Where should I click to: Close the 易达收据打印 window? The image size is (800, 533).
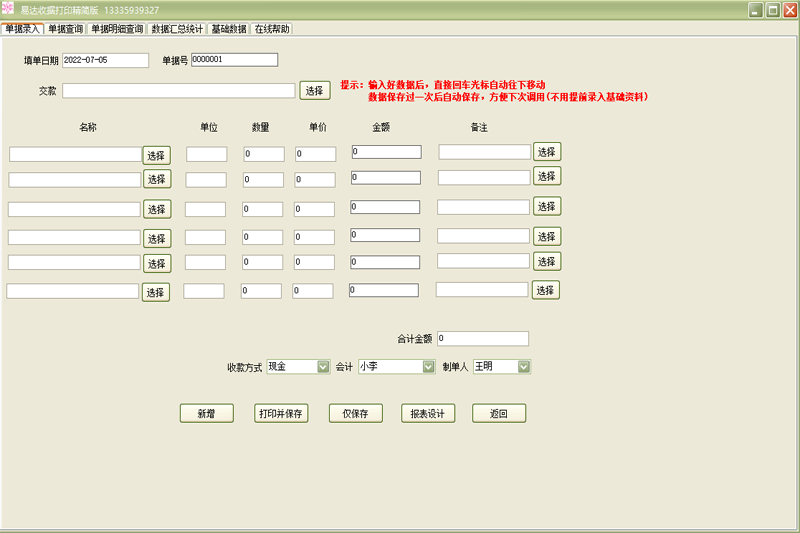(x=790, y=10)
